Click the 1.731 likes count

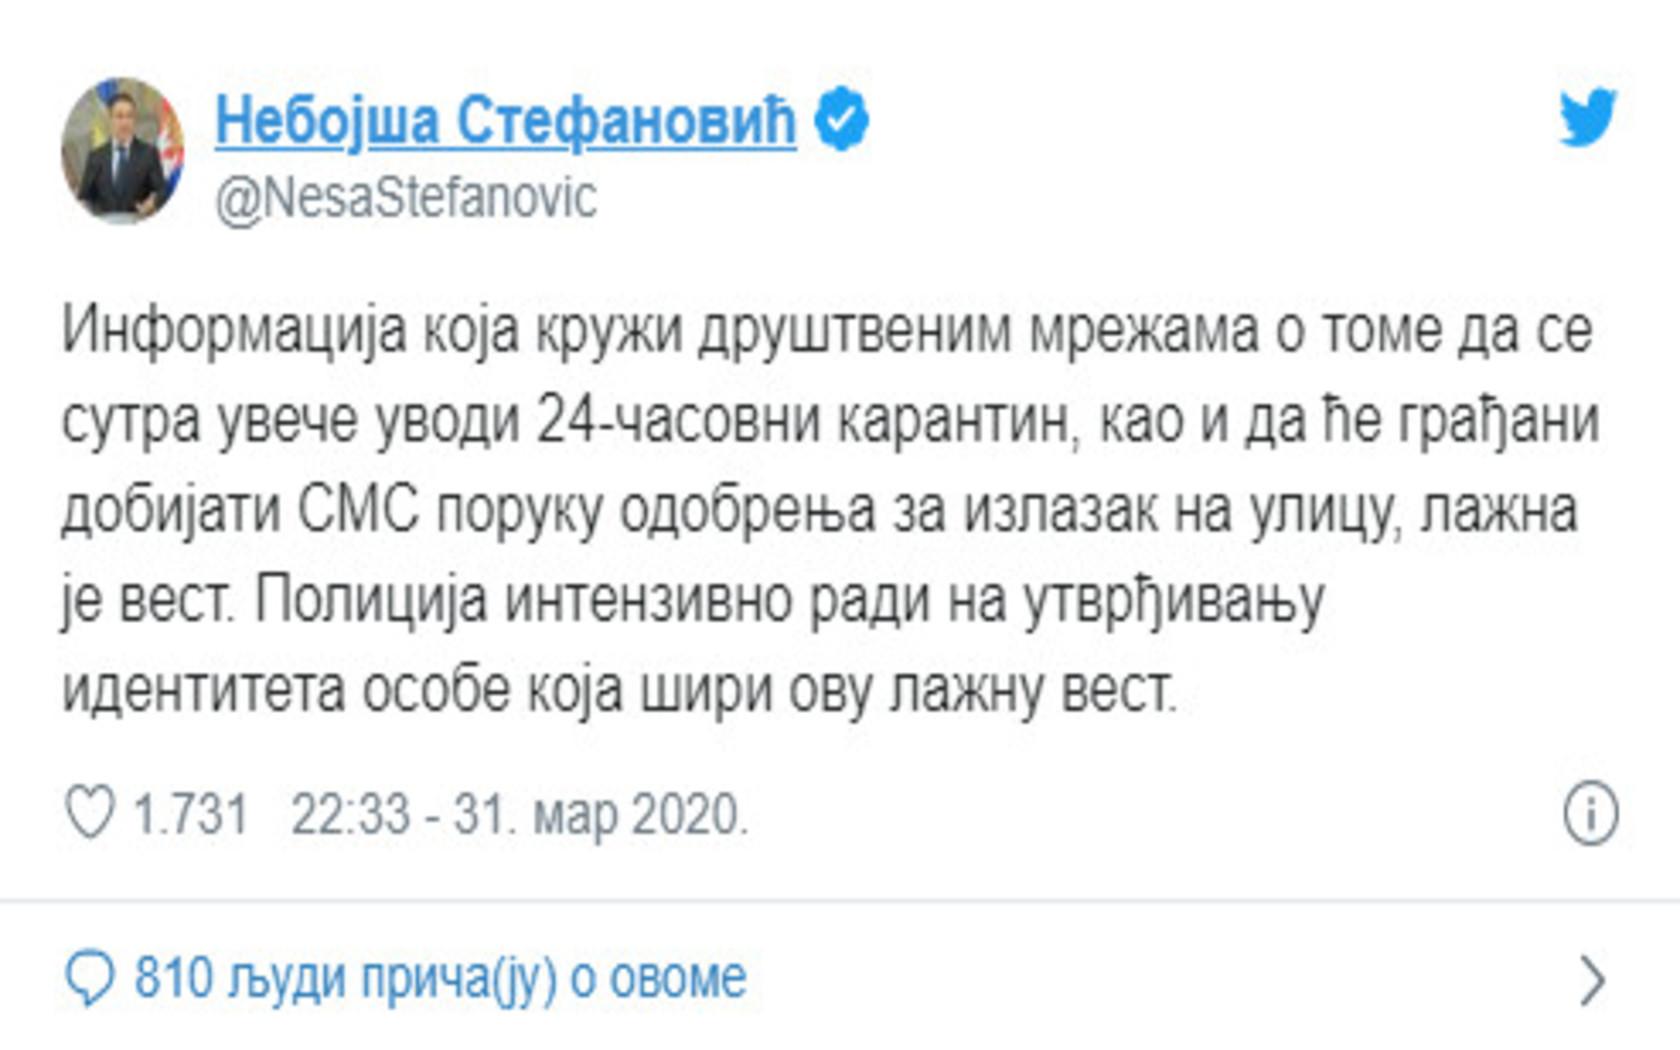pyautogui.click(x=190, y=814)
